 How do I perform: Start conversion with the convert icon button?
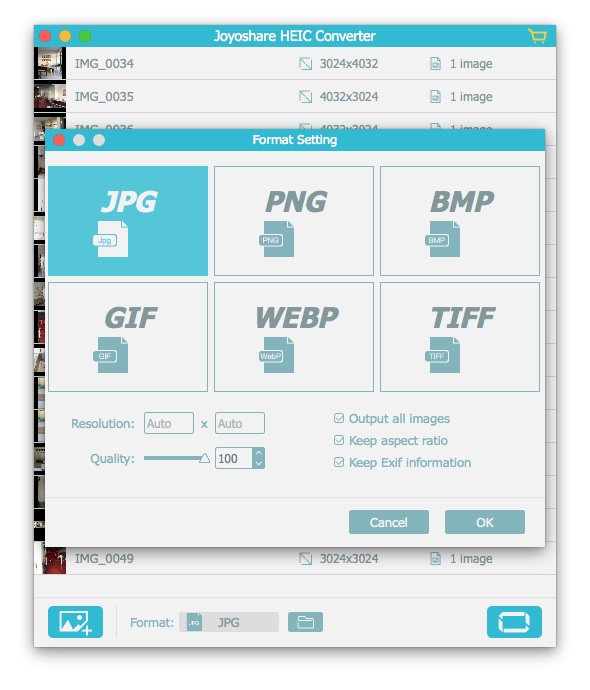[x=514, y=622]
